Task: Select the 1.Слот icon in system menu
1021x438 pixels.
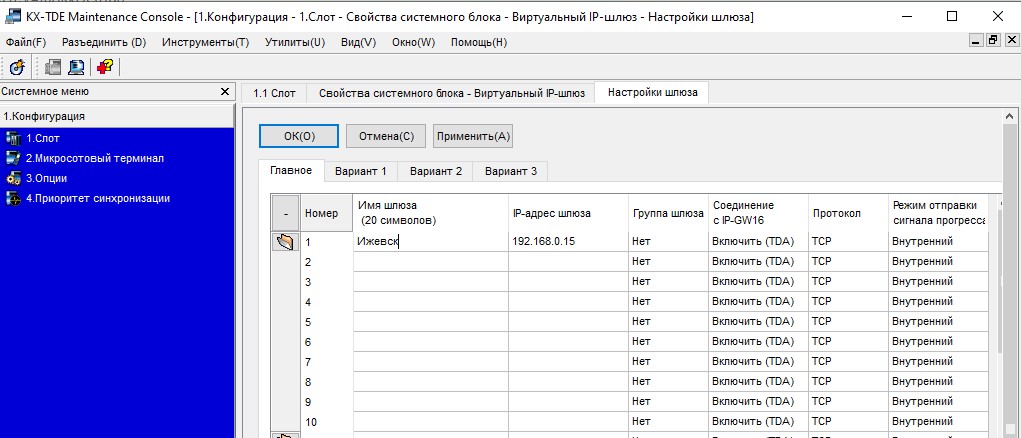Action: click(13, 139)
